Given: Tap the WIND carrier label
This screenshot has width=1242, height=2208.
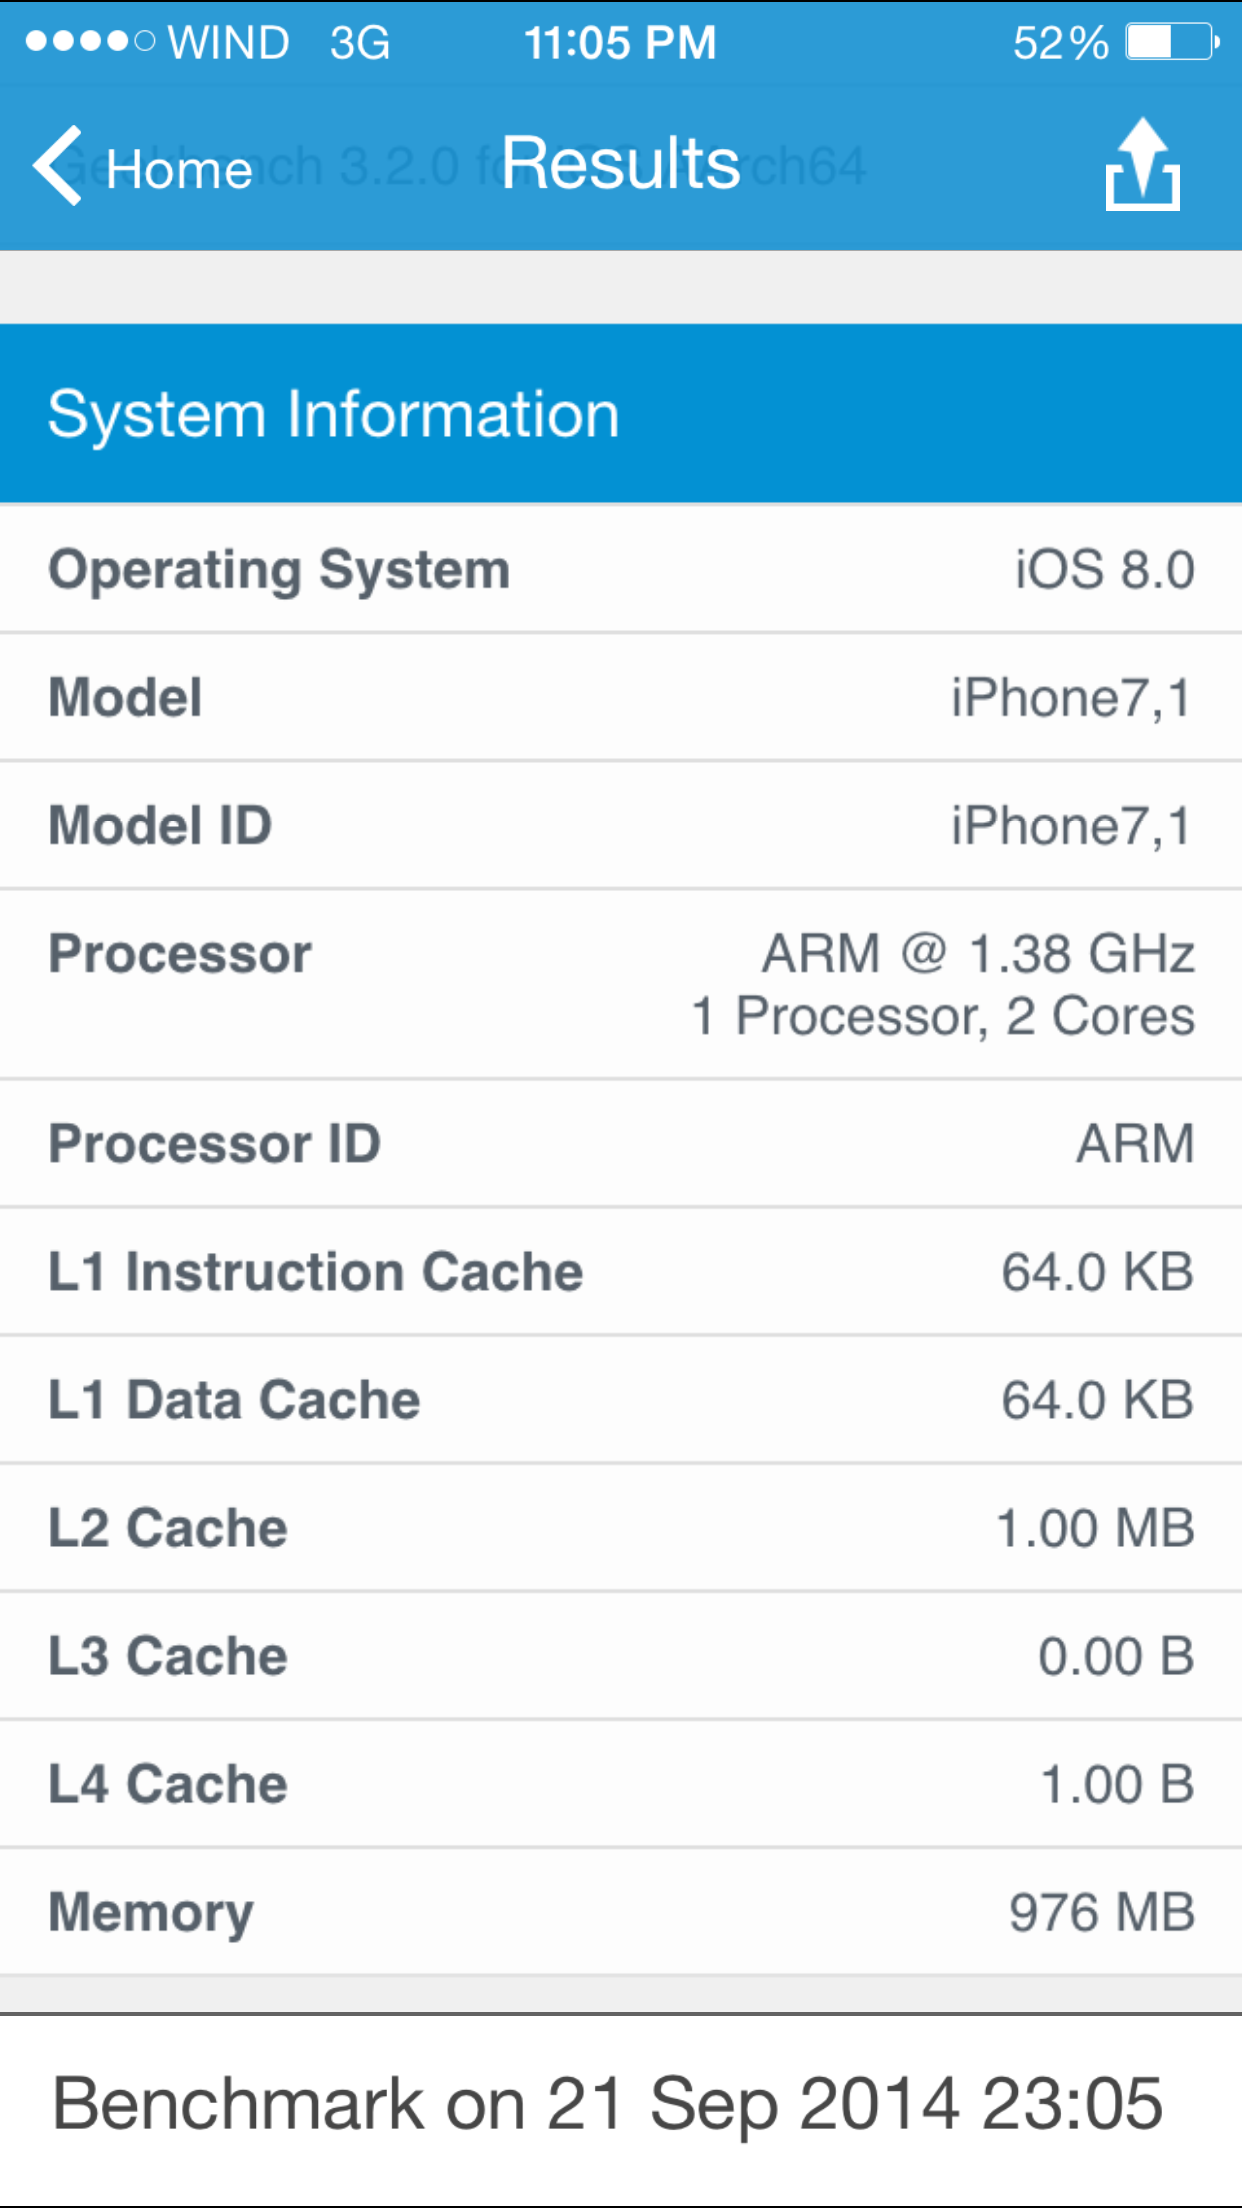Looking at the screenshot, I should 228,43.
